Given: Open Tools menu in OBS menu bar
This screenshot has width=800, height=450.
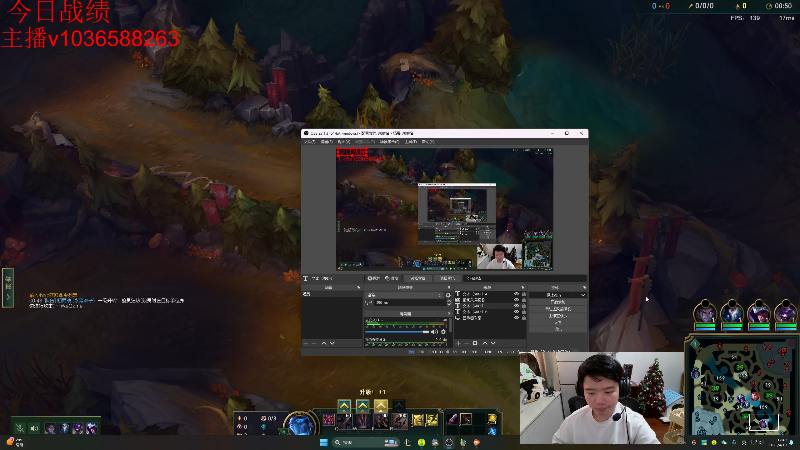Looking at the screenshot, I should pyautogui.click(x=411, y=141).
